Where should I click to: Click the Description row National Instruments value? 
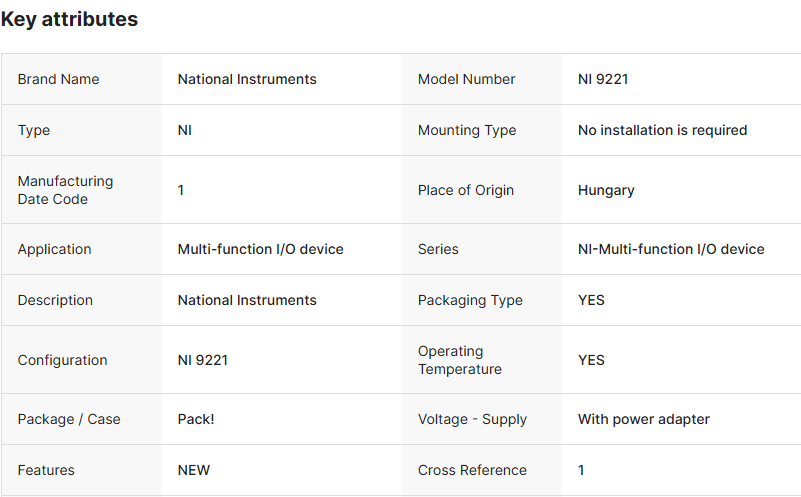click(247, 300)
